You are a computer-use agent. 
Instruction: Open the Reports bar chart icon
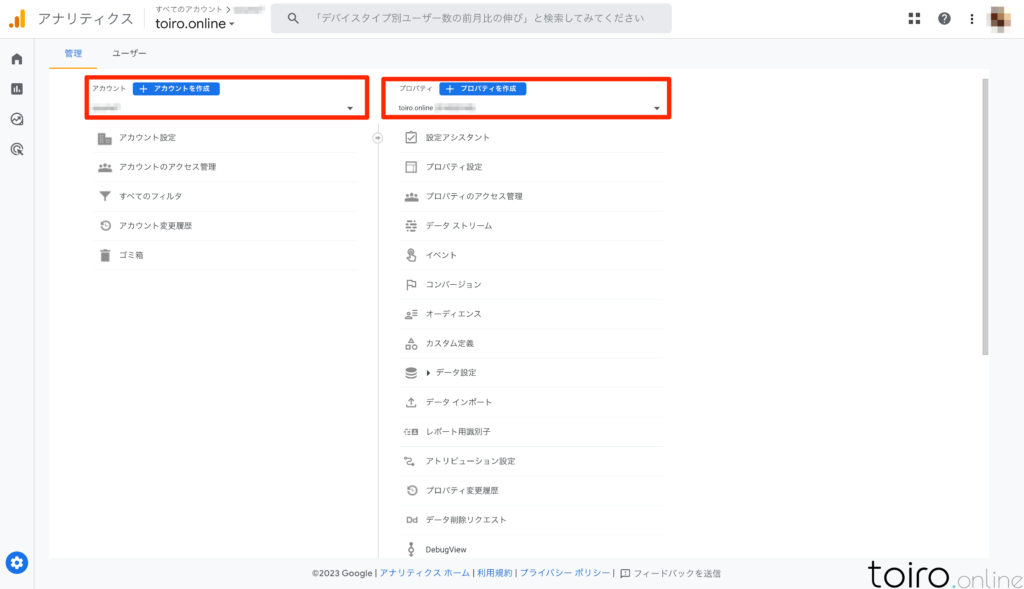point(16,89)
